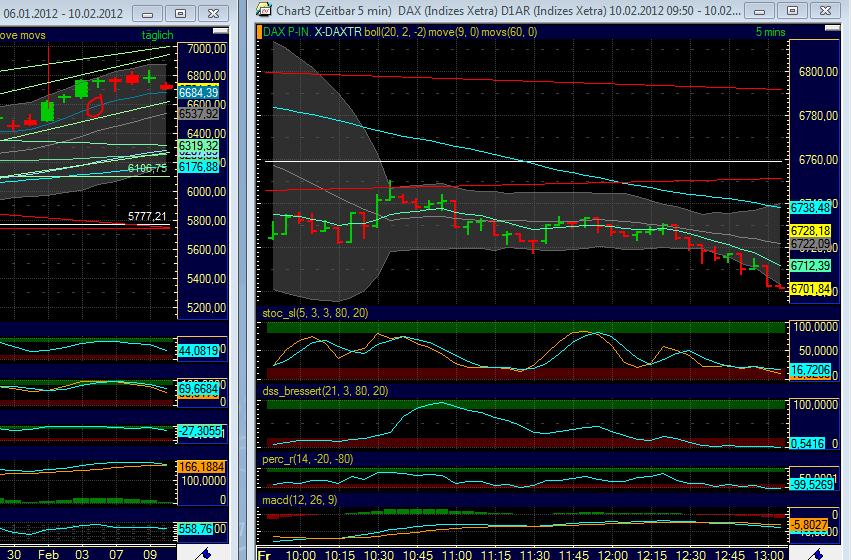This screenshot has width=851, height=560.
Task: Select the dss_bressert(21, 3, 80, 20) label
Action: tap(325, 391)
